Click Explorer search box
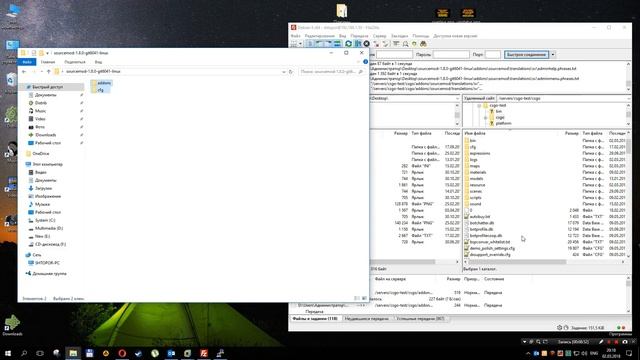This screenshot has height=360, width=640. [x=331, y=71]
